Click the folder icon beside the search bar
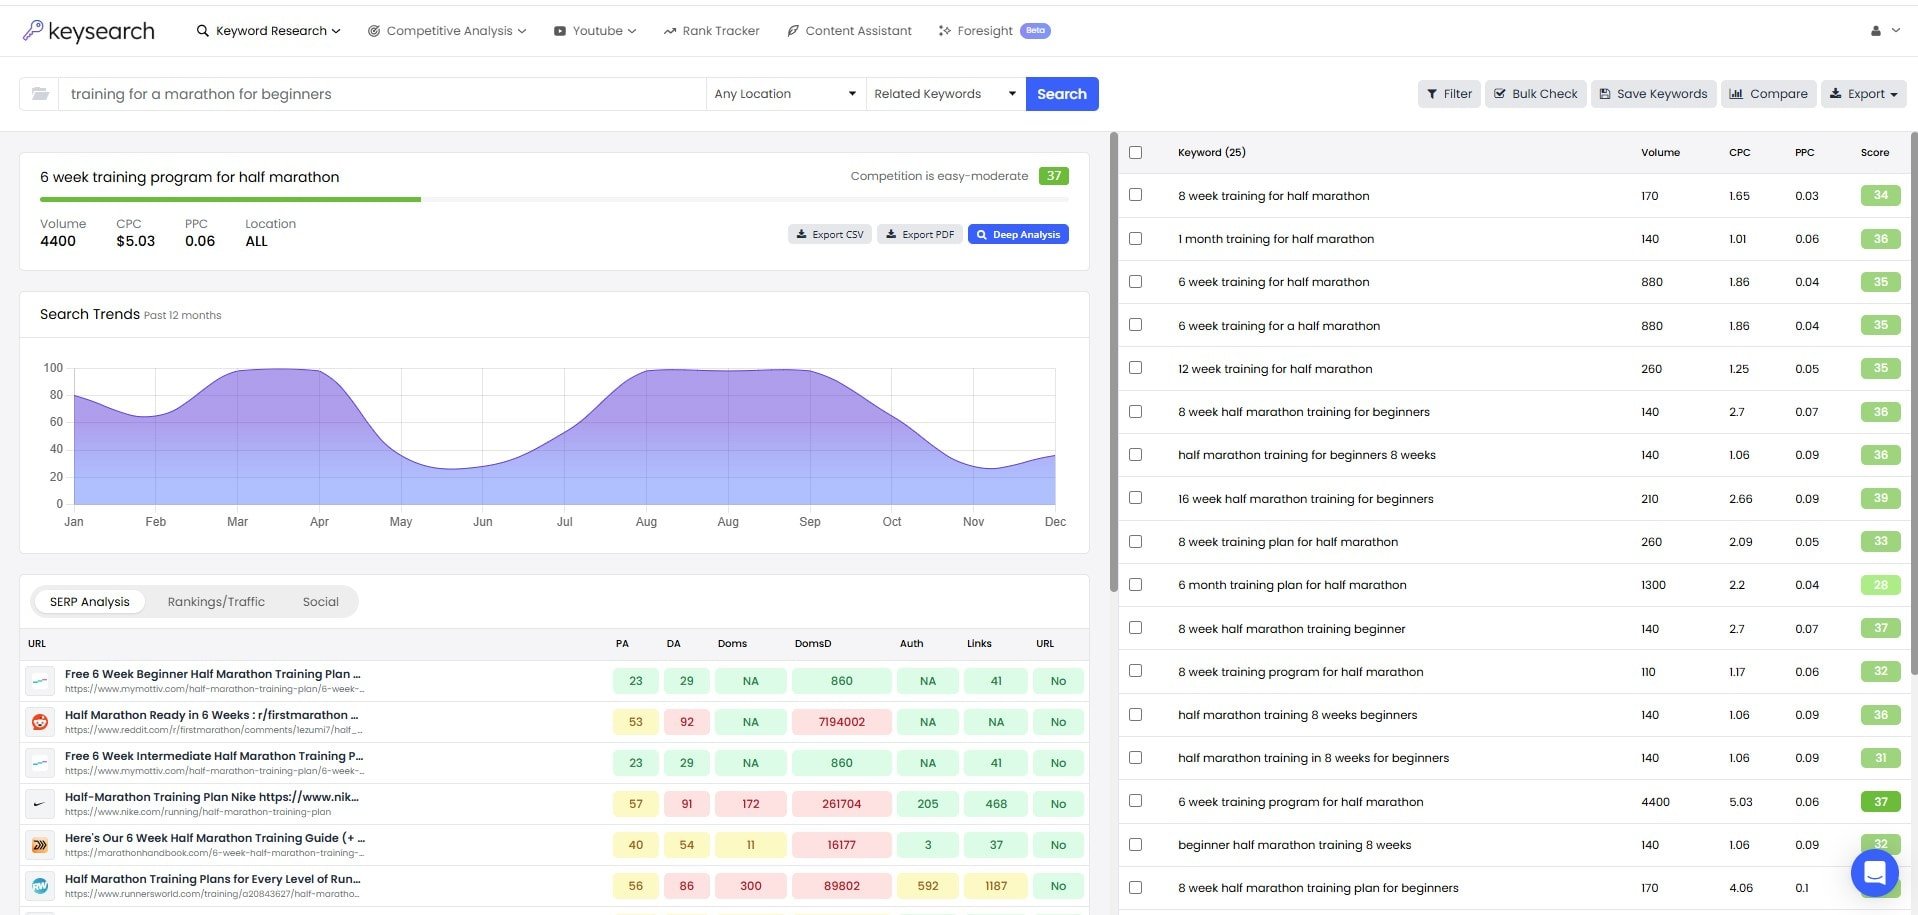Screen dimensions: 1918x915 tap(39, 93)
